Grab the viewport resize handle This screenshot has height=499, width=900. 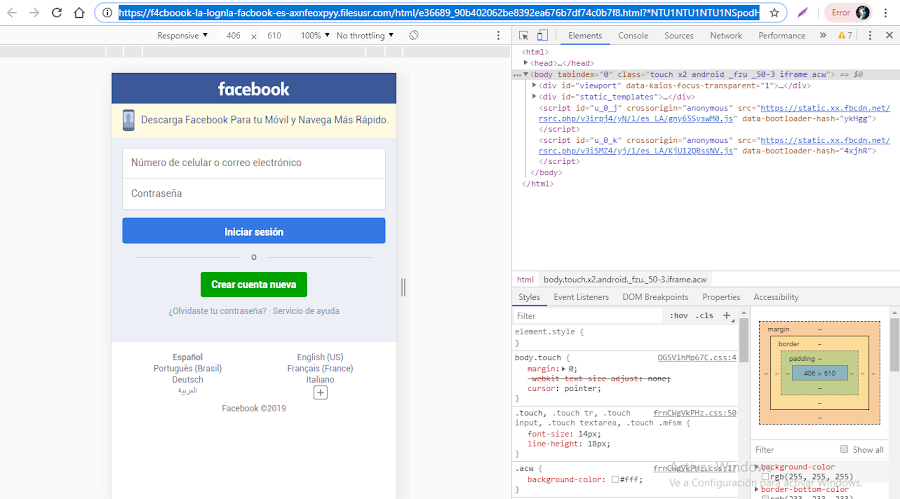[x=403, y=287]
